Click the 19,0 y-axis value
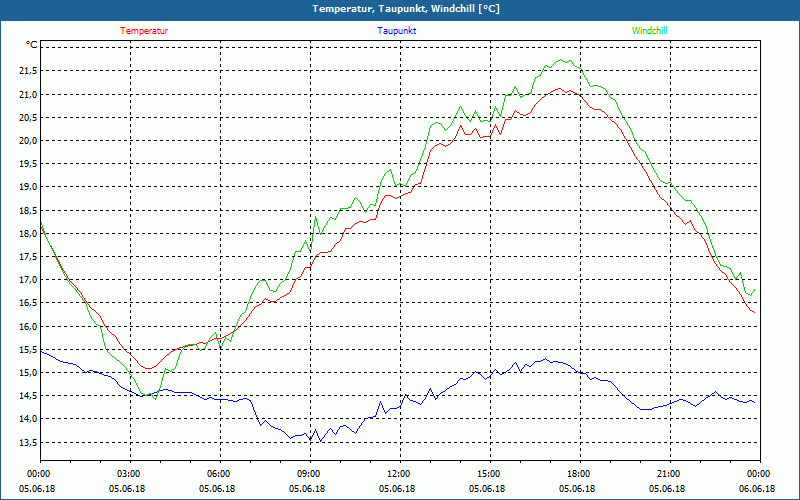 point(28,187)
